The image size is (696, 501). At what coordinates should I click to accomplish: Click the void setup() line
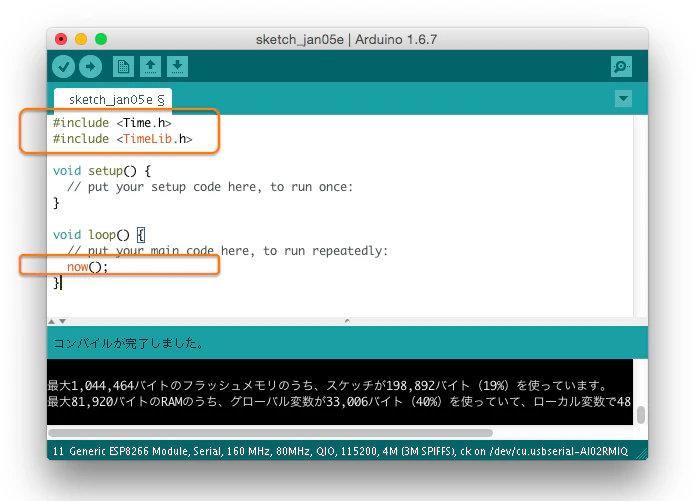pyautogui.click(x=102, y=171)
